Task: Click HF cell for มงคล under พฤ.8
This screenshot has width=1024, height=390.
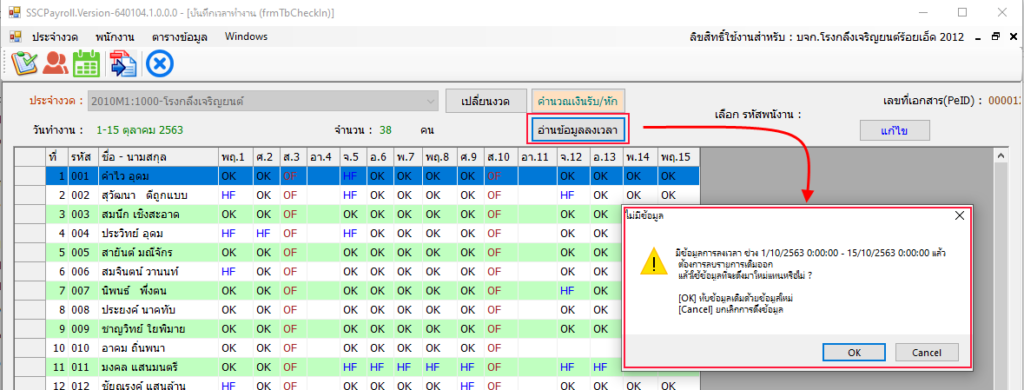Action: pyautogui.click(x=439, y=367)
